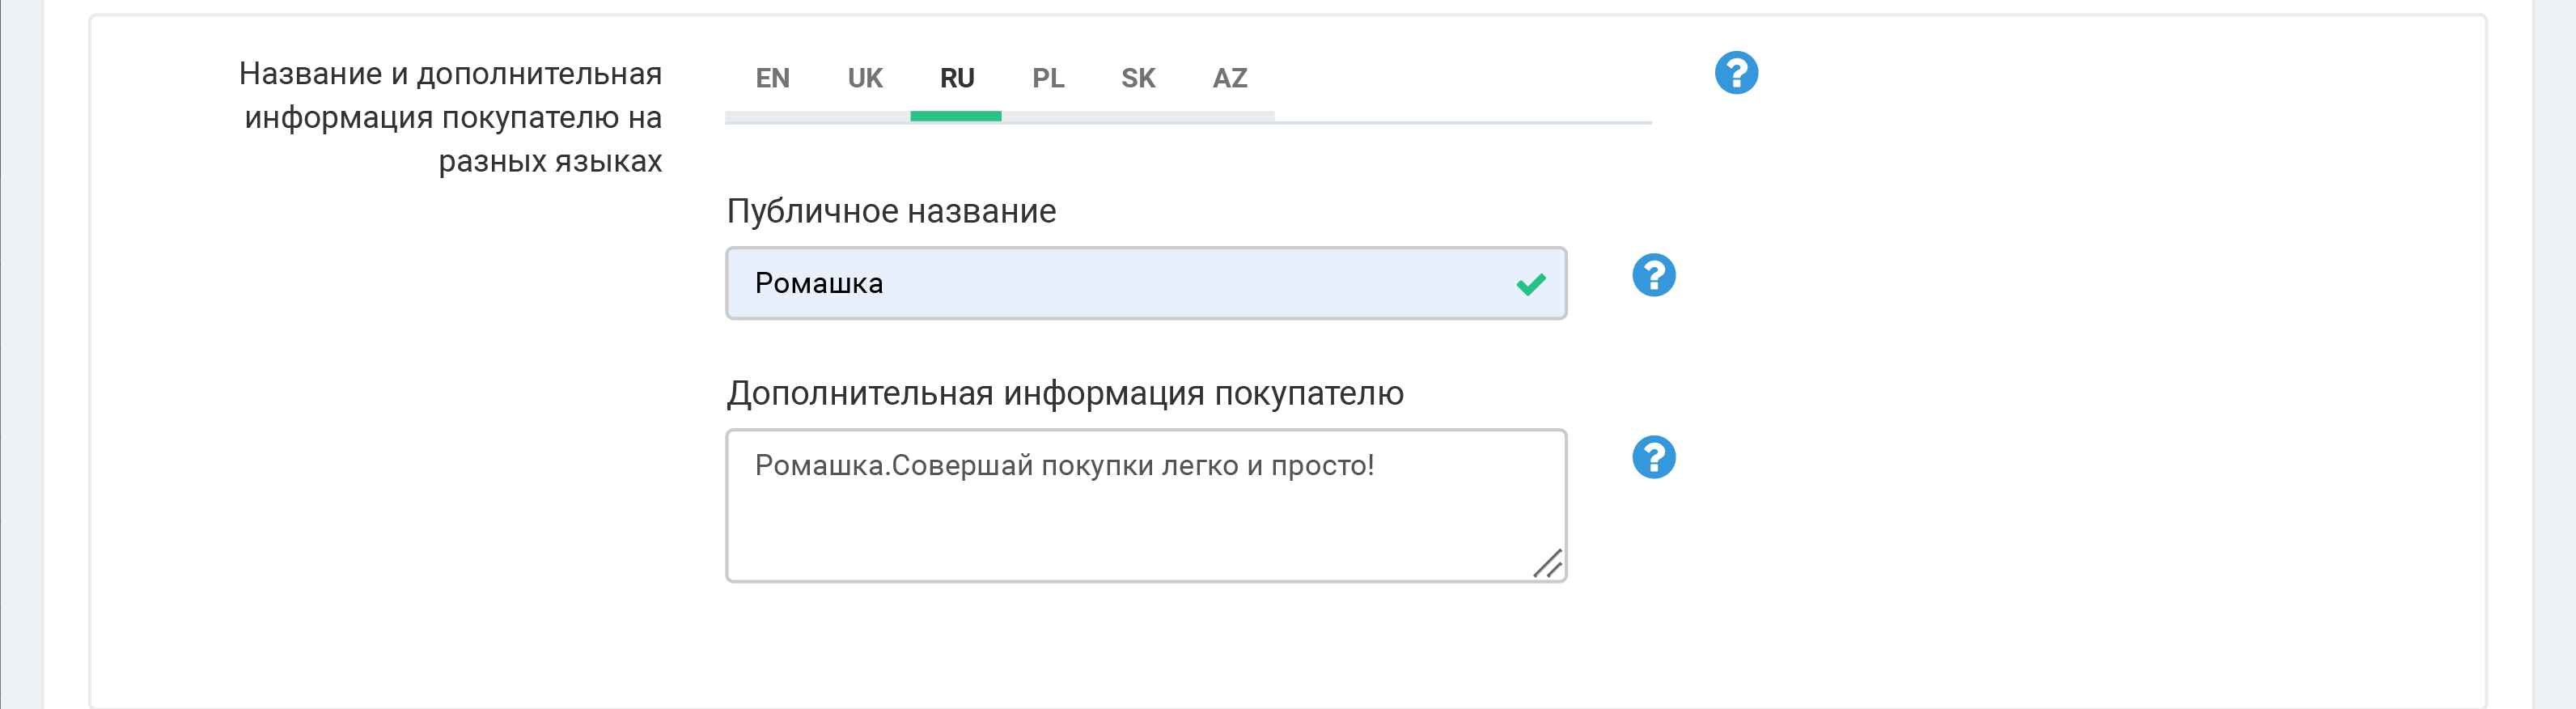
Task: Click the text 'Совершай покупки легко и просто!'
Action: (1132, 466)
